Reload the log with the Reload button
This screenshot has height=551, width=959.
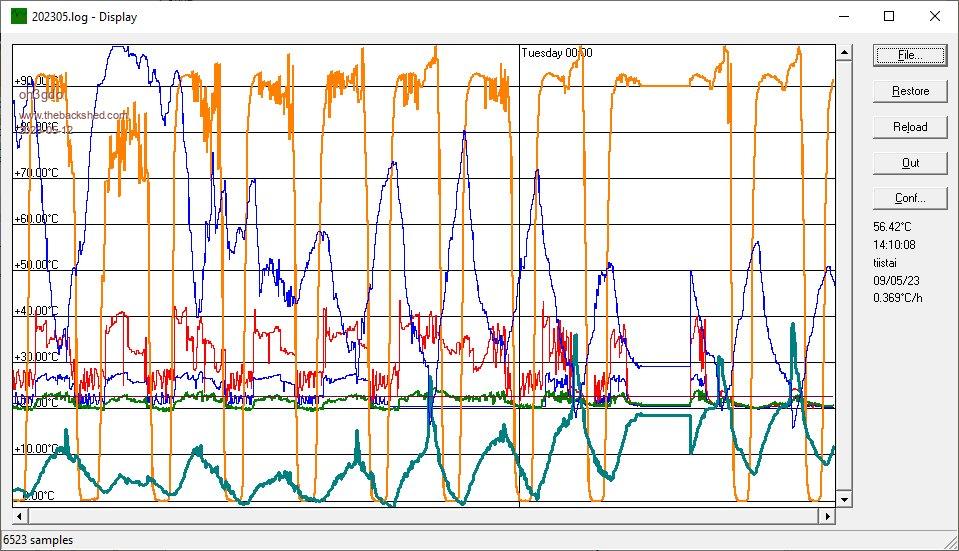pos(909,127)
